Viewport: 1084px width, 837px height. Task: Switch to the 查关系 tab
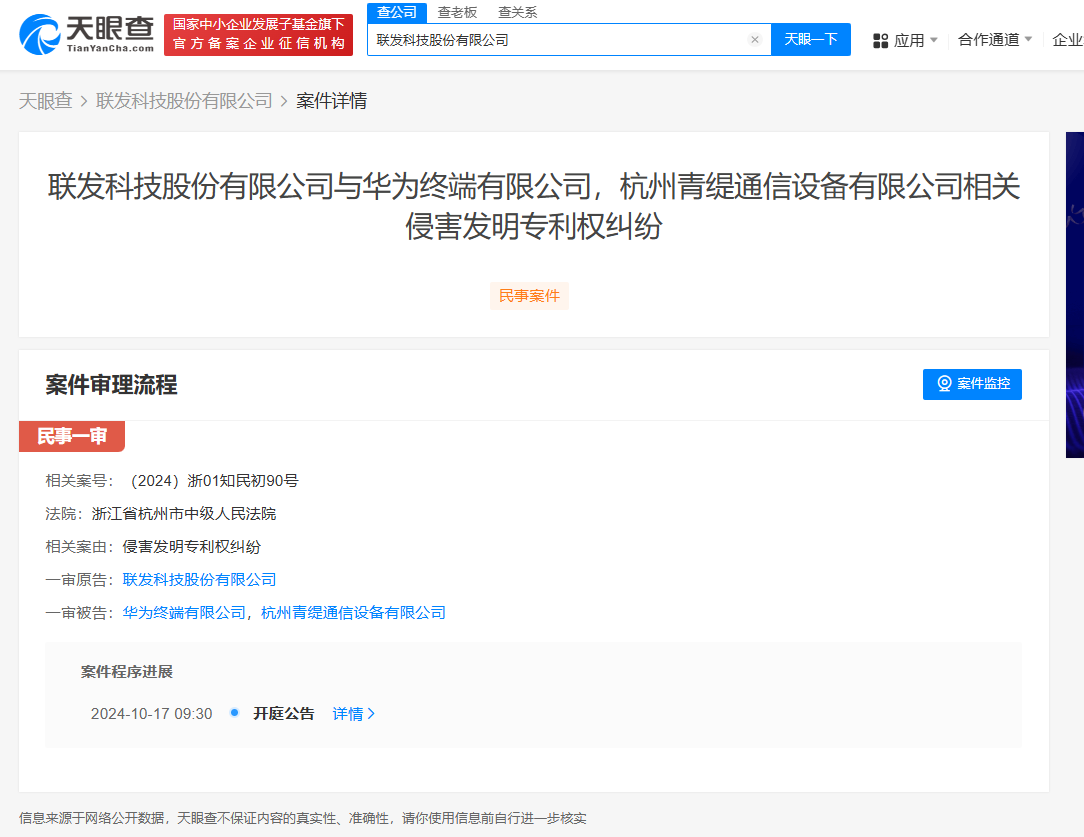point(517,12)
